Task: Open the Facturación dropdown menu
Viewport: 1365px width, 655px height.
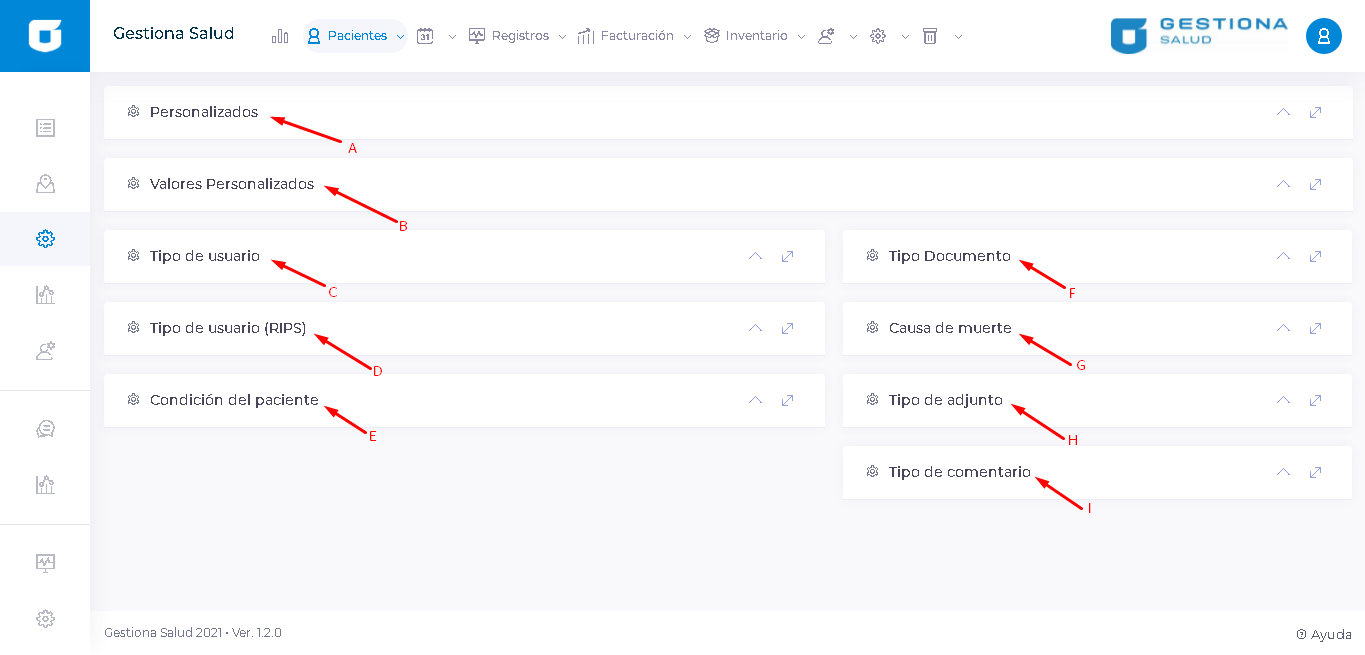Action: coord(636,36)
